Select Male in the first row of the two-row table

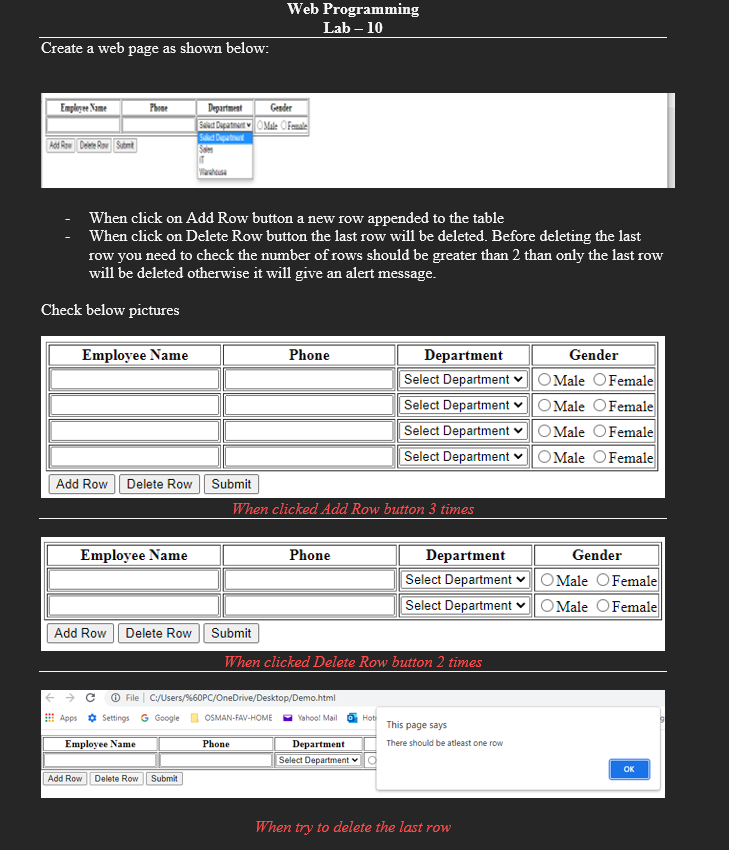click(547, 579)
